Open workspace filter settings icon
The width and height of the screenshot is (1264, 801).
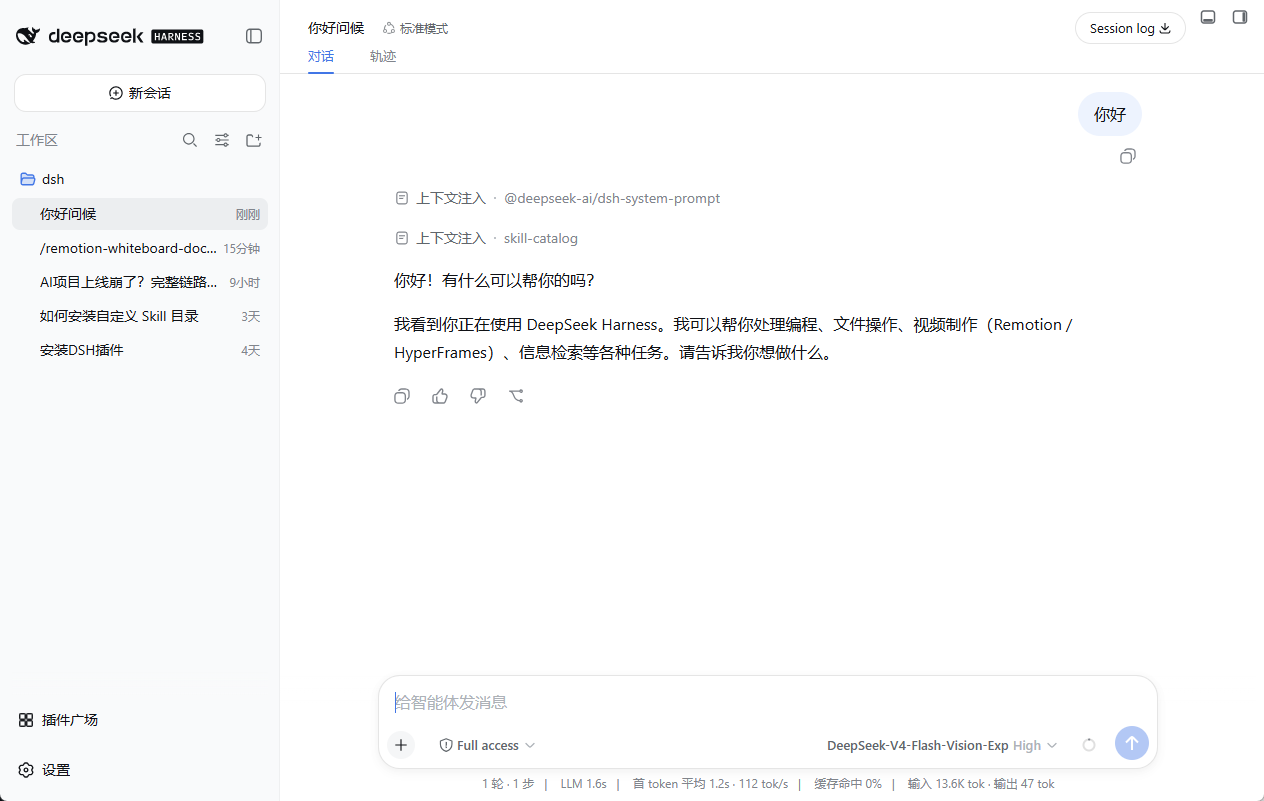tap(222, 140)
